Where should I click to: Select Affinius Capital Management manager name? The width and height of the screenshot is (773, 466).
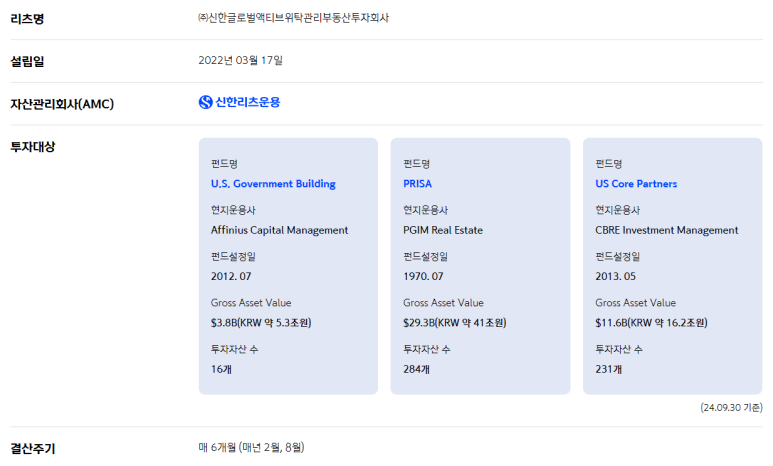coord(280,230)
